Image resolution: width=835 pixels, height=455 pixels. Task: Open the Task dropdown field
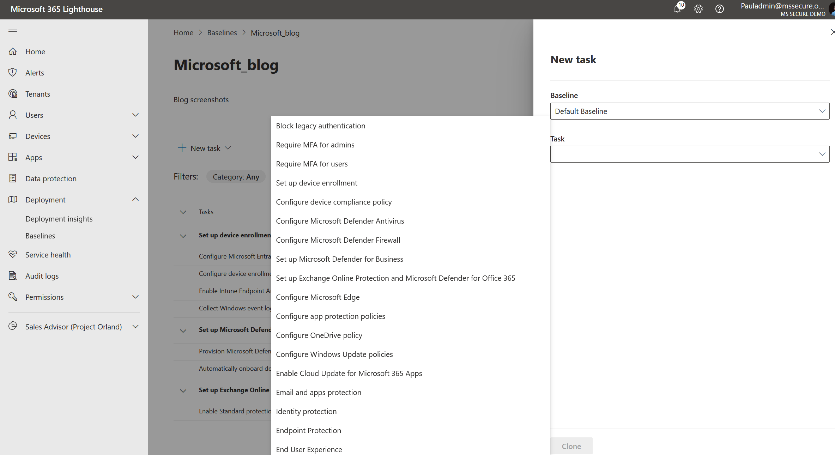690,154
